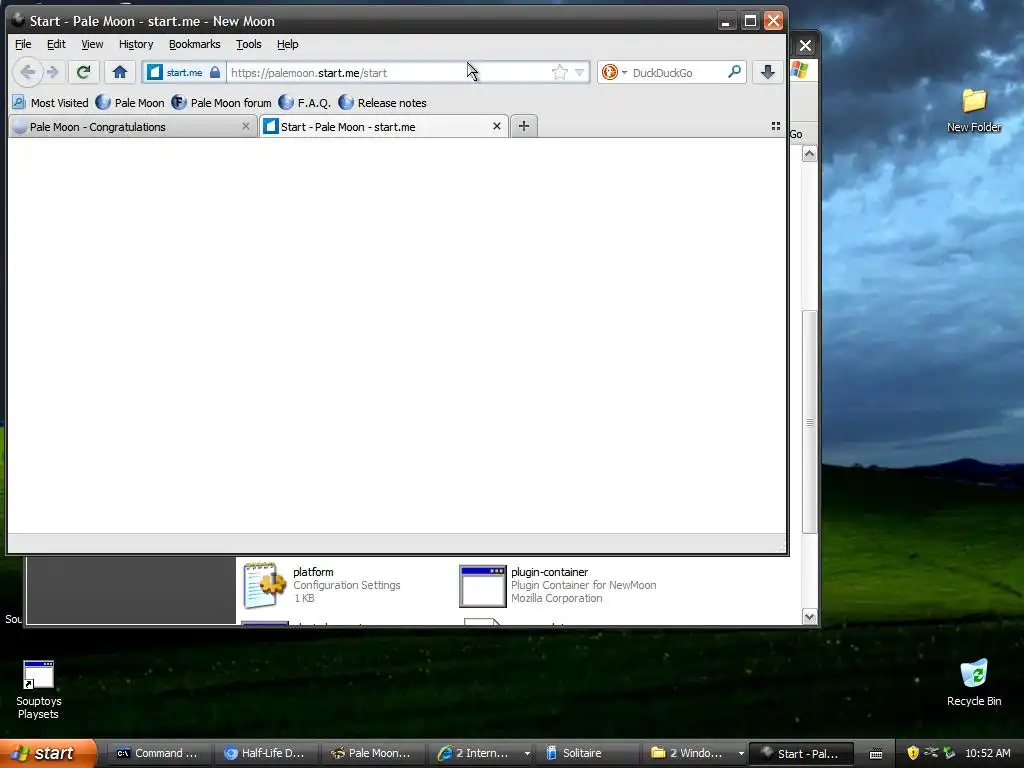Open the Windows start menu
Screen dimensions: 1024x768
coord(48,753)
